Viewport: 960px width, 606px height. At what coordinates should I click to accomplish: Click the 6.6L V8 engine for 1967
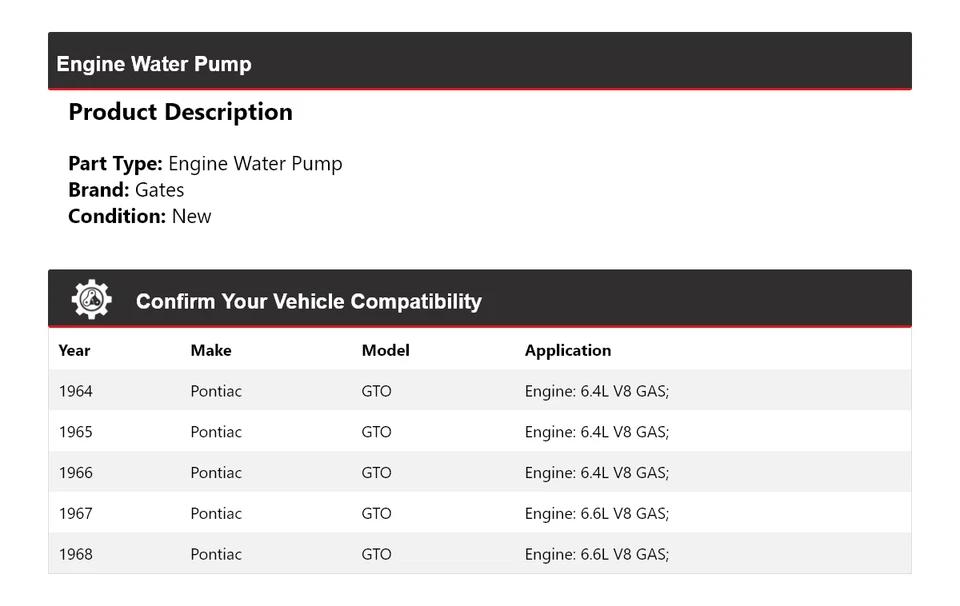click(596, 514)
